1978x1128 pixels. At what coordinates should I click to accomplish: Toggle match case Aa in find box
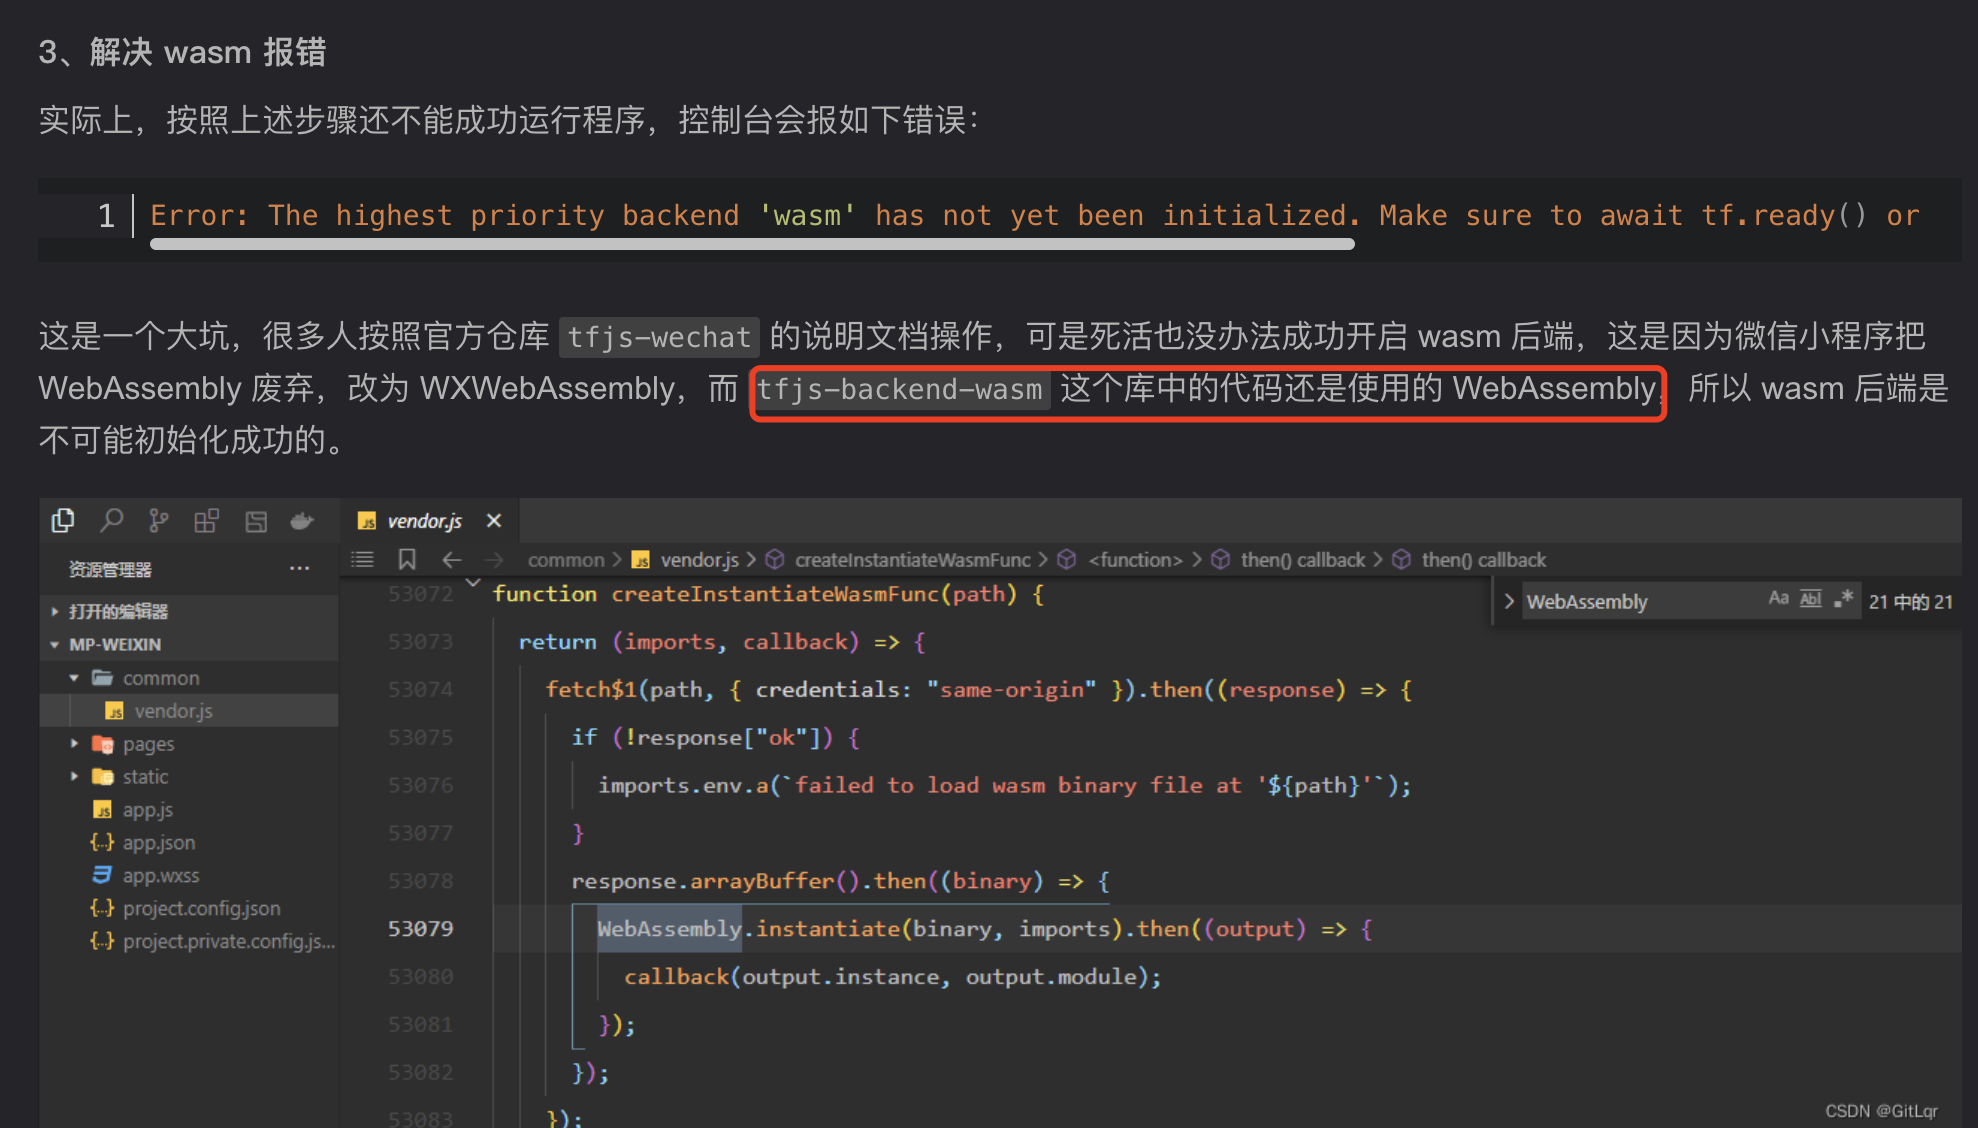point(1777,599)
